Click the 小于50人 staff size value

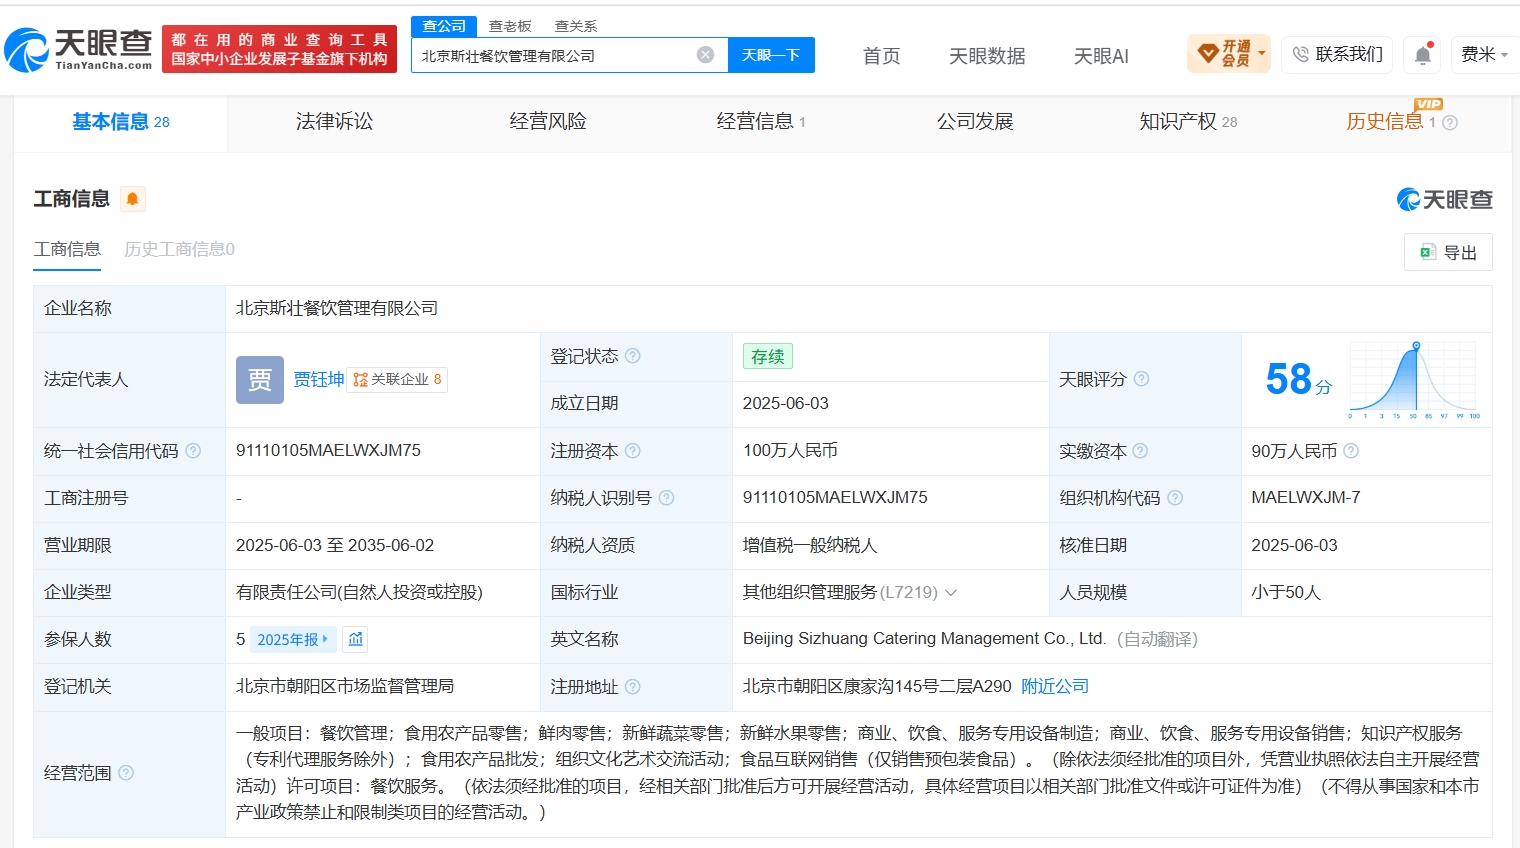click(x=1286, y=593)
